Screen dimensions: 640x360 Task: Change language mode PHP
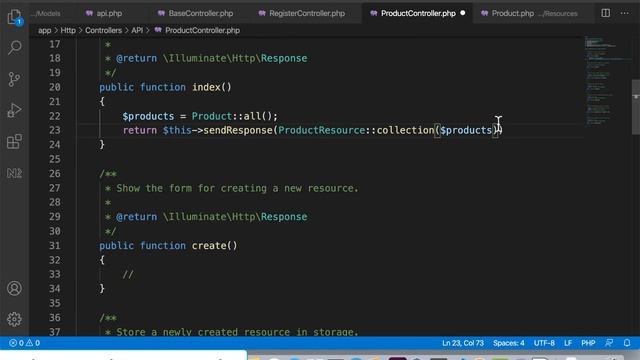click(588, 343)
